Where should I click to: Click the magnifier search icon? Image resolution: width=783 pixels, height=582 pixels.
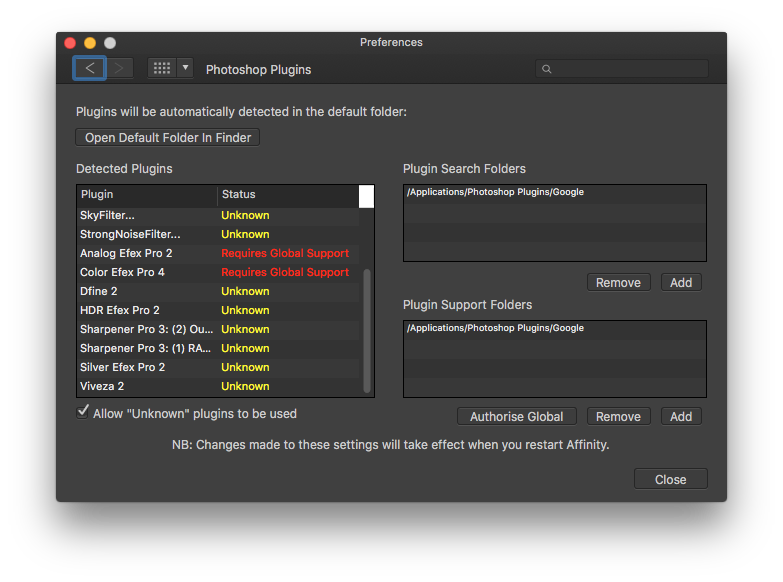coord(547,69)
